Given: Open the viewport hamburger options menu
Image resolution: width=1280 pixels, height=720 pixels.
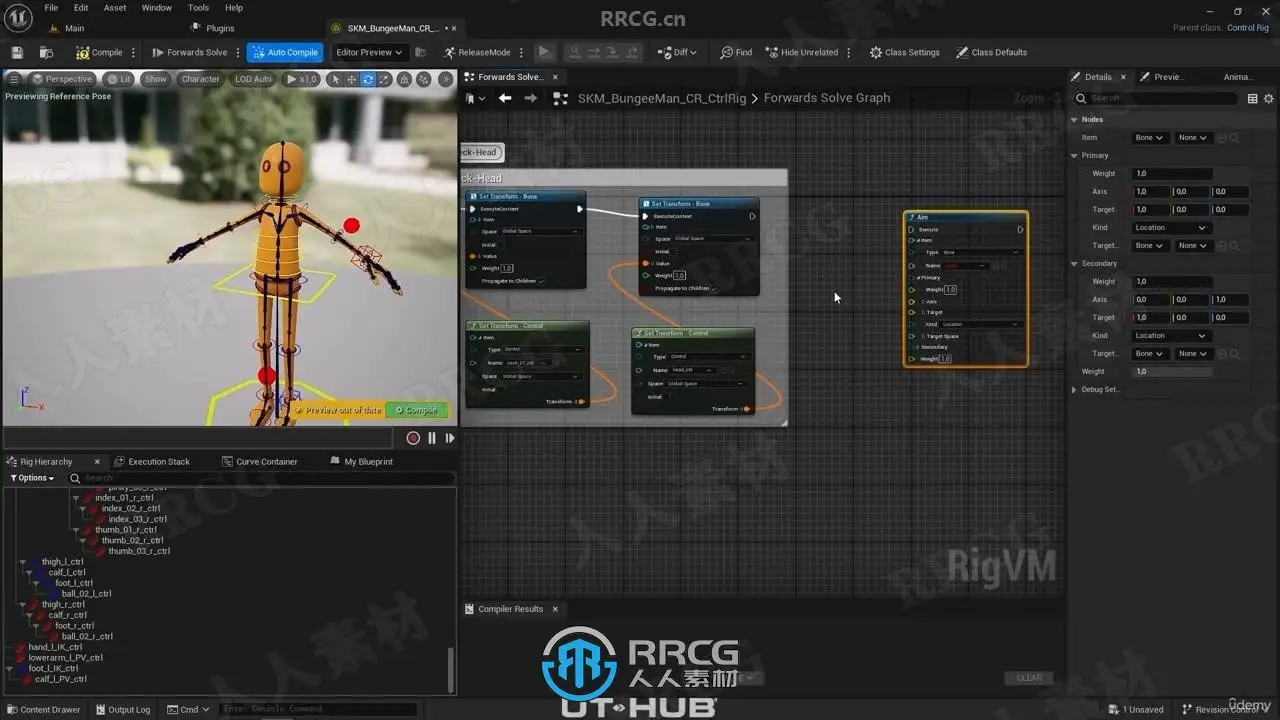Looking at the screenshot, I should (14, 79).
